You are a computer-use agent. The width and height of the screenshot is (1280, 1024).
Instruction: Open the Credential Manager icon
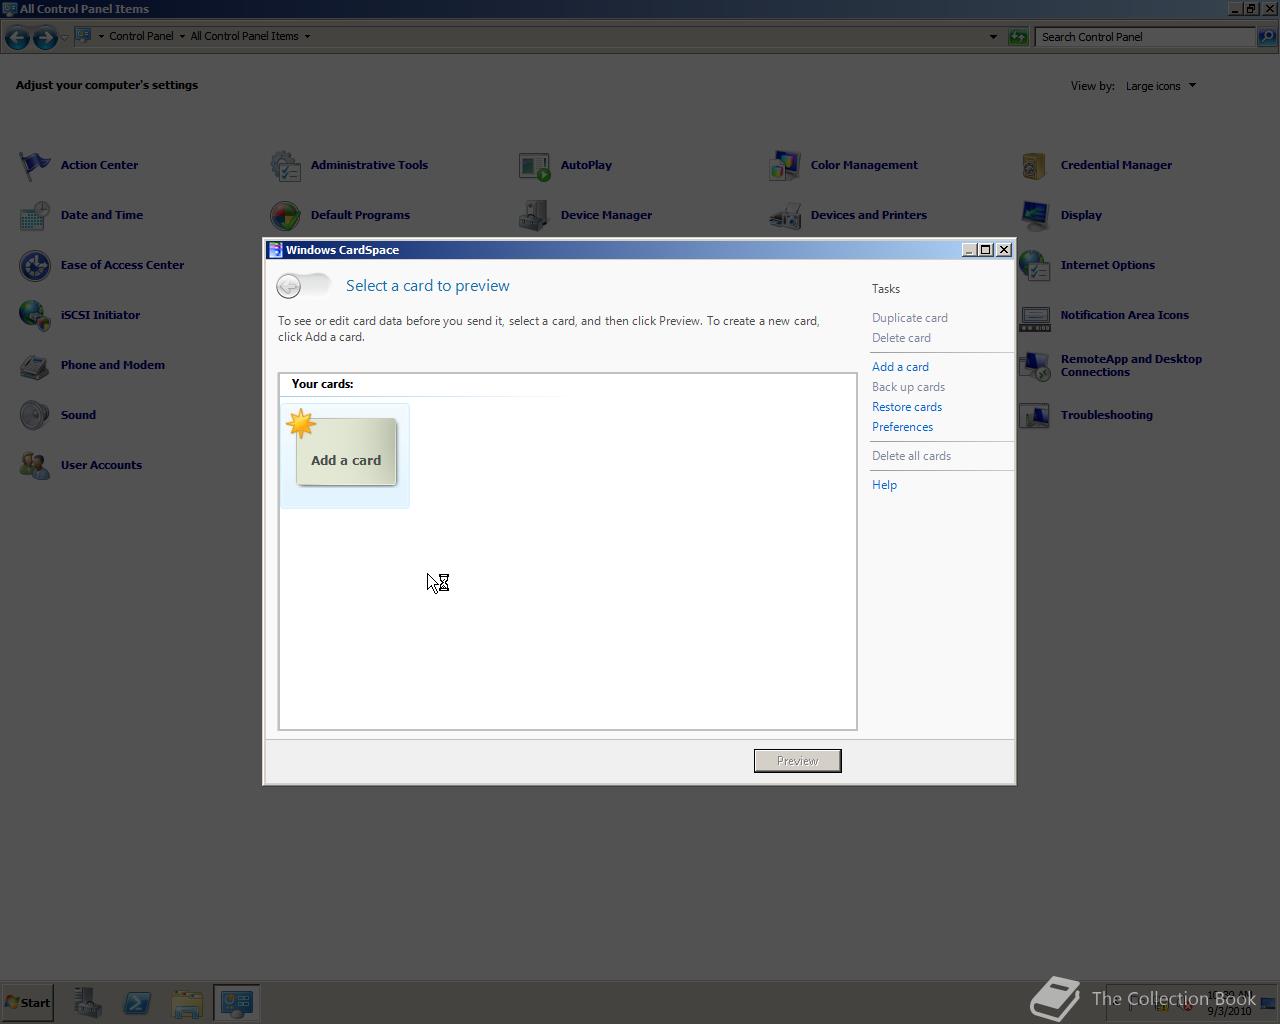pyautogui.click(x=1035, y=165)
